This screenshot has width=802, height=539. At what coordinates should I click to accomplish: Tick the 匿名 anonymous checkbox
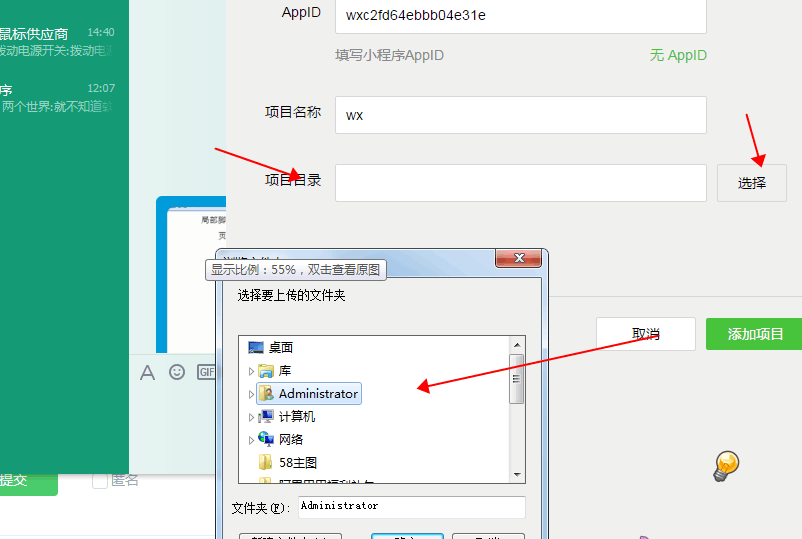tap(100, 481)
